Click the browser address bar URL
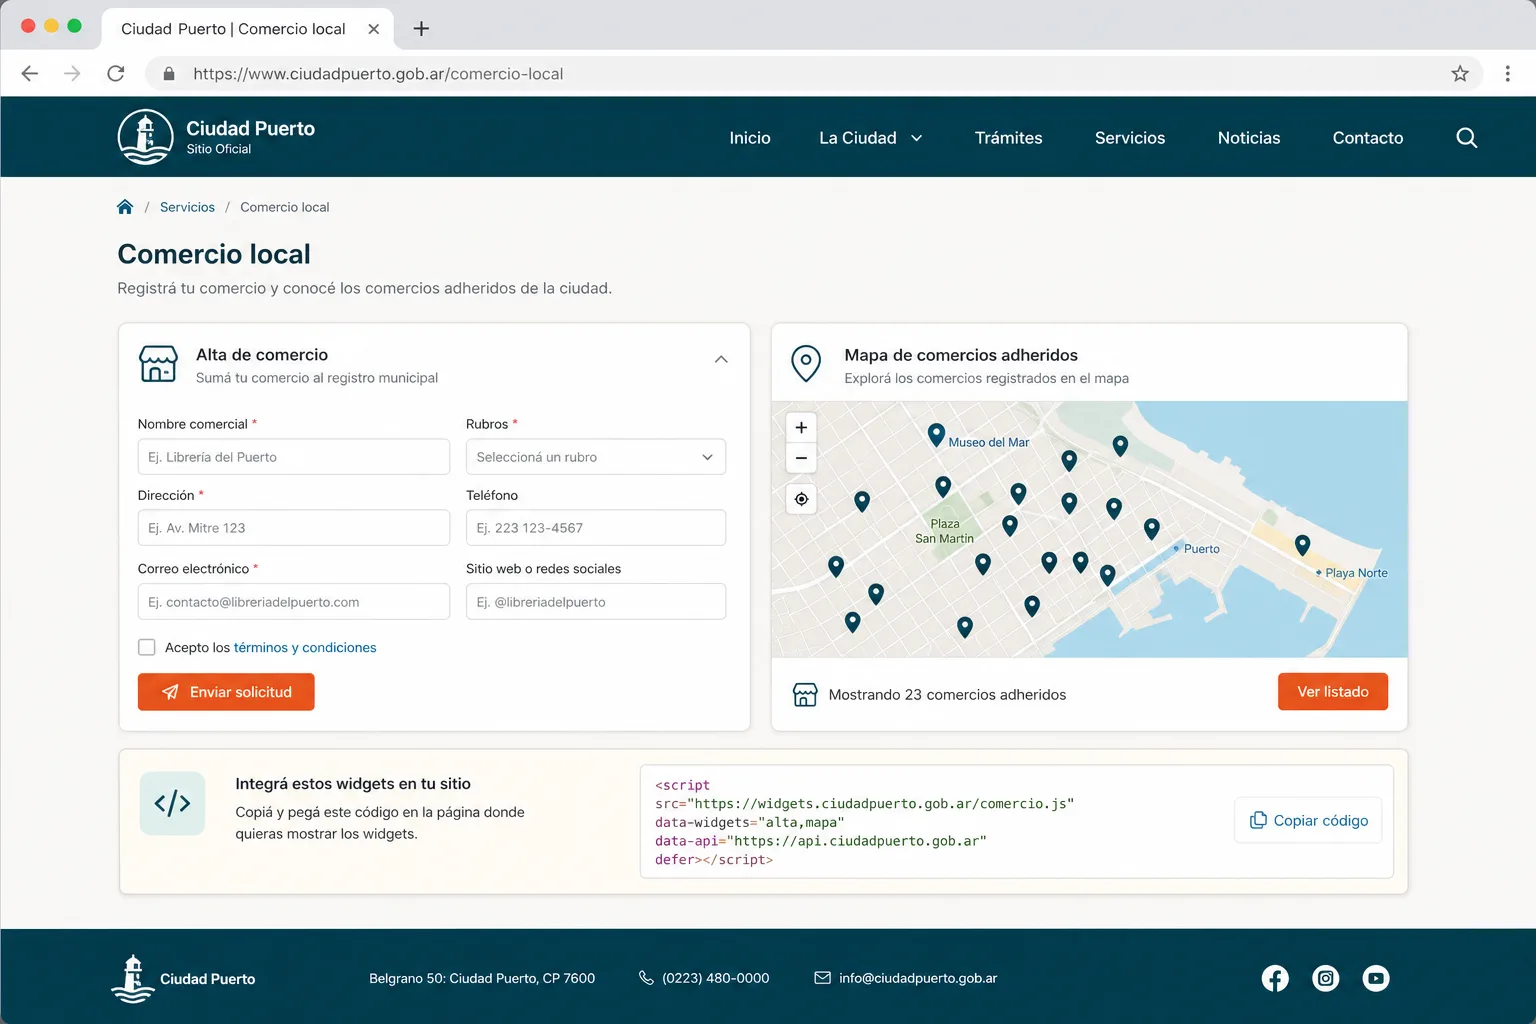This screenshot has width=1536, height=1024. (378, 73)
